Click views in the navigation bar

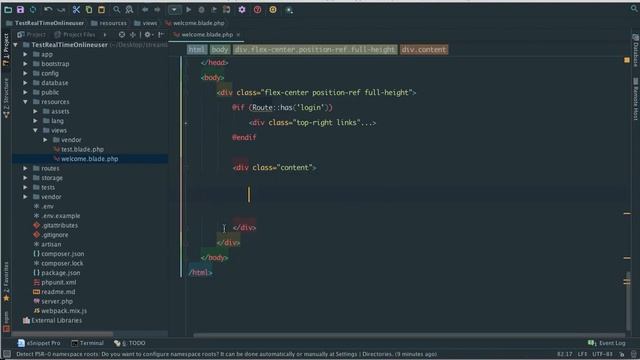146,23
